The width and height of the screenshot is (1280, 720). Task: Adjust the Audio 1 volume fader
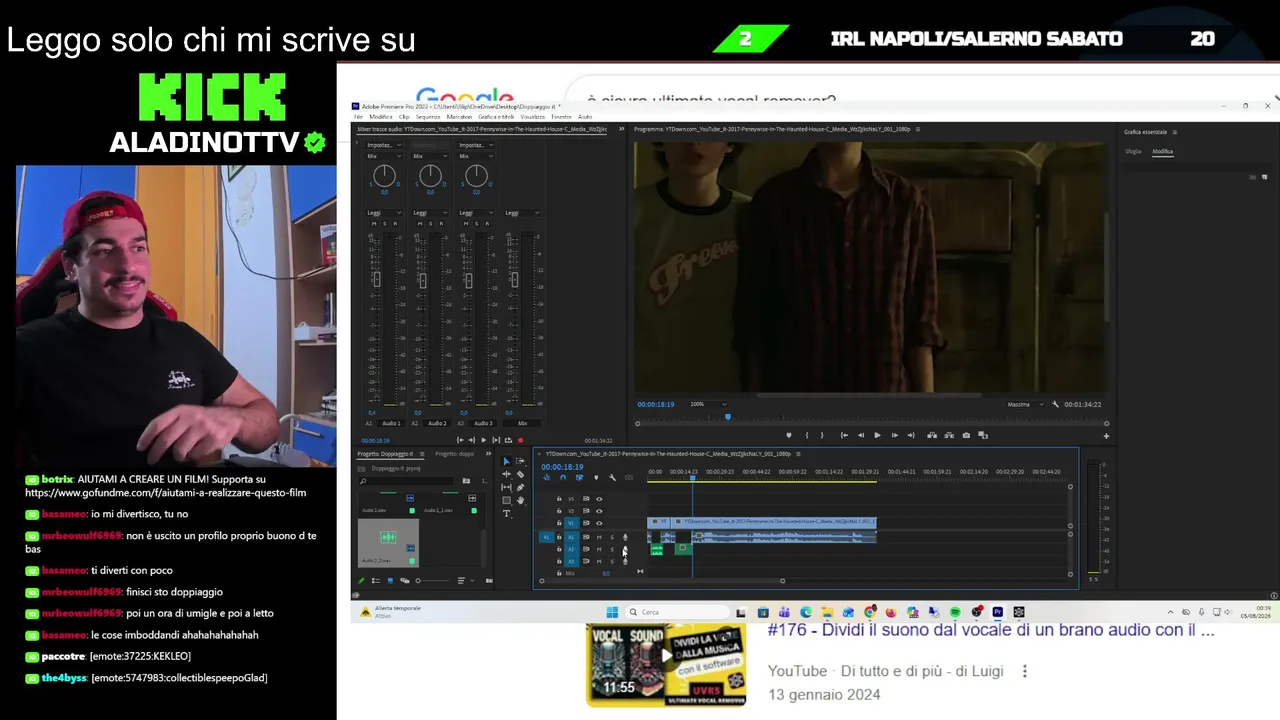[x=376, y=280]
